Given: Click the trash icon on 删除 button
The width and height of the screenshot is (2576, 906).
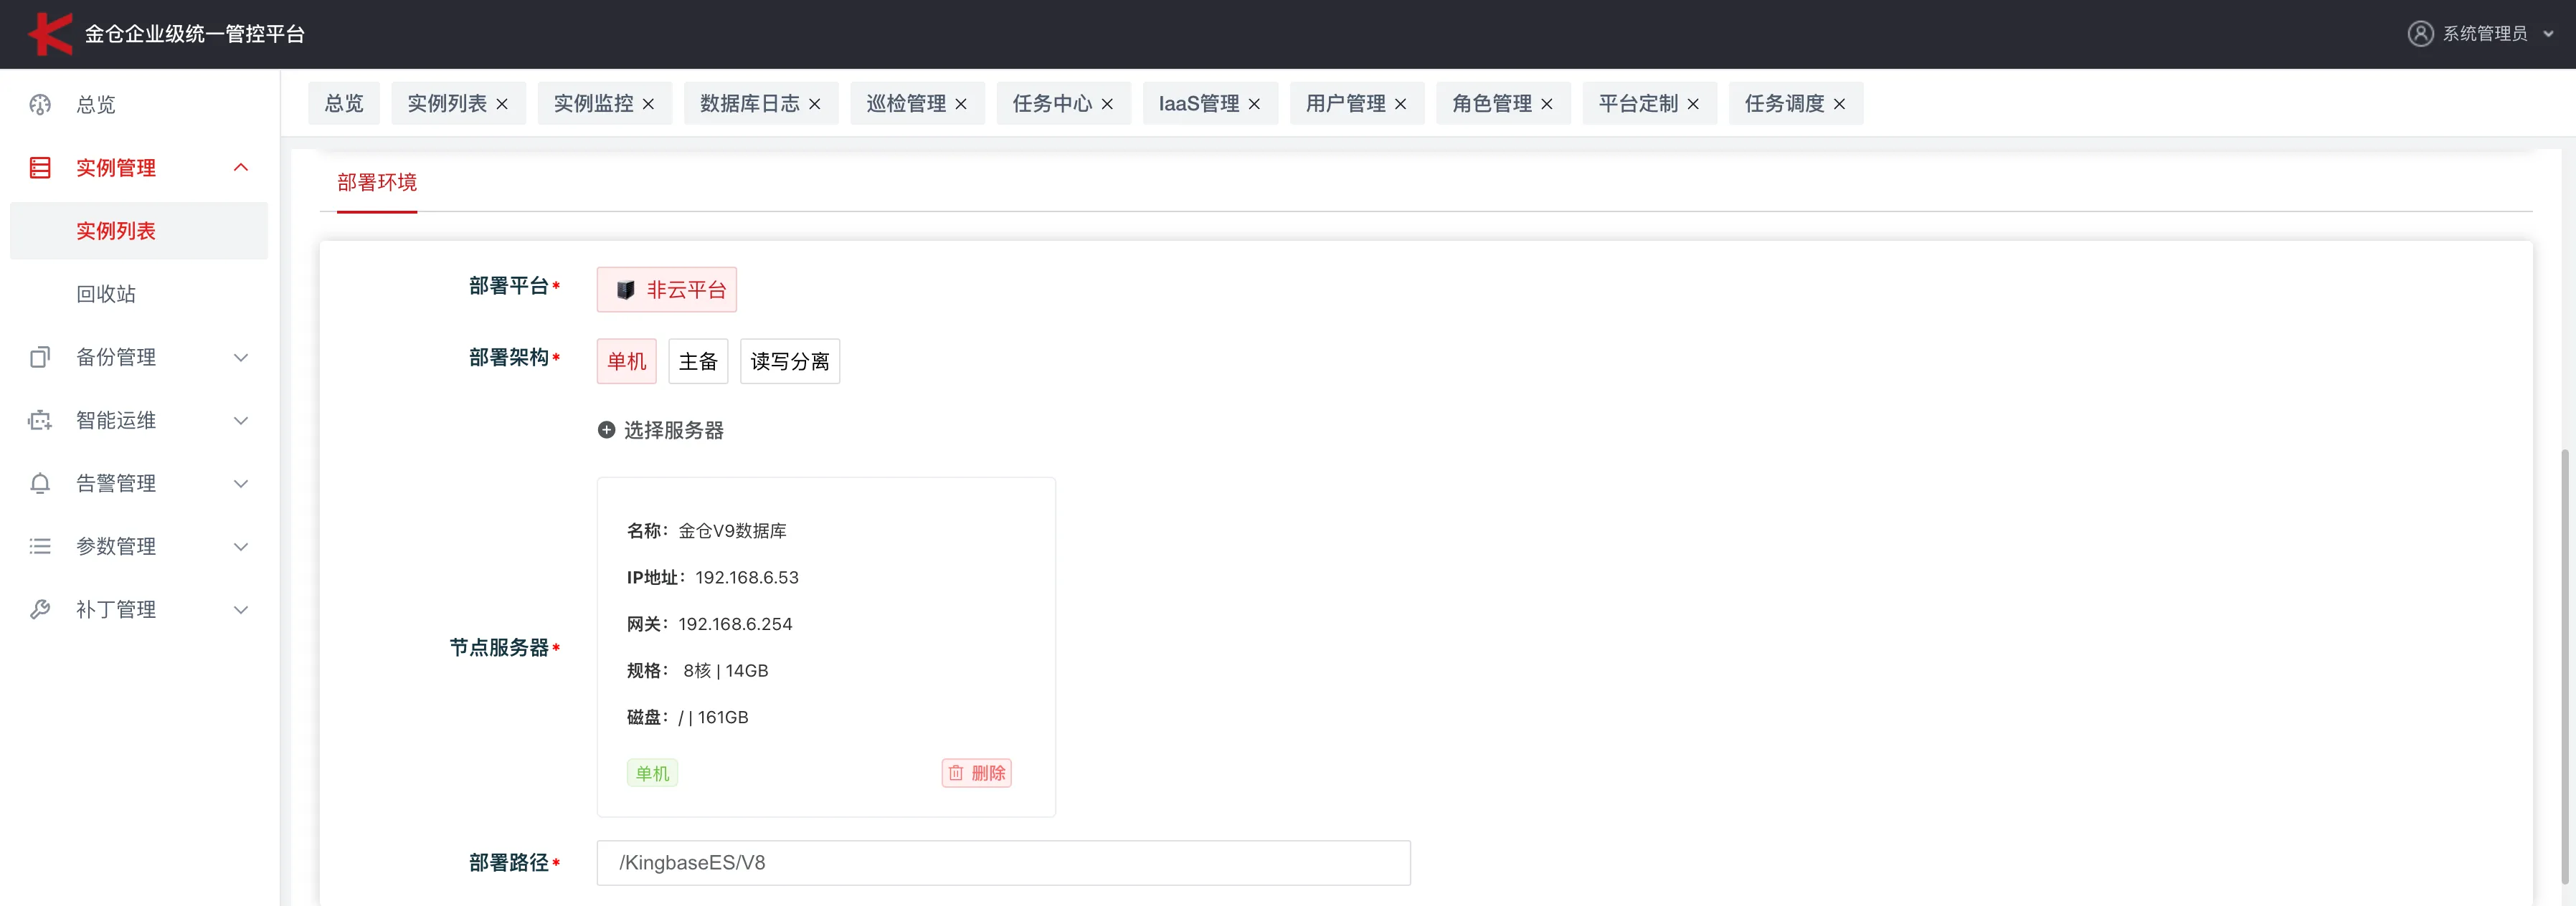Looking at the screenshot, I should pos(957,772).
